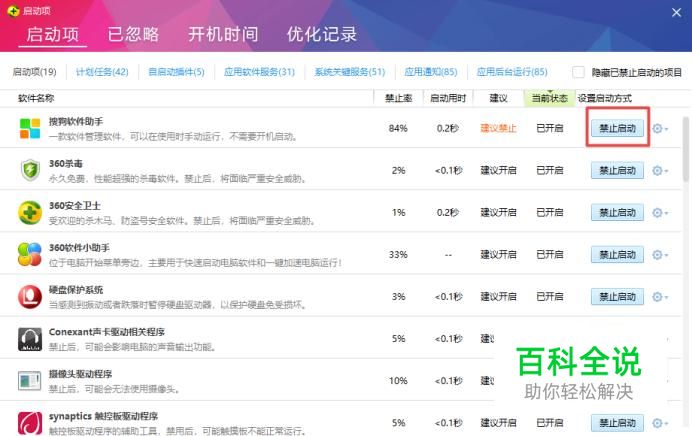Viewport: 692px width, 436px height.
Task: Click the 搜狗软件助手 description line
Action: [173, 137]
